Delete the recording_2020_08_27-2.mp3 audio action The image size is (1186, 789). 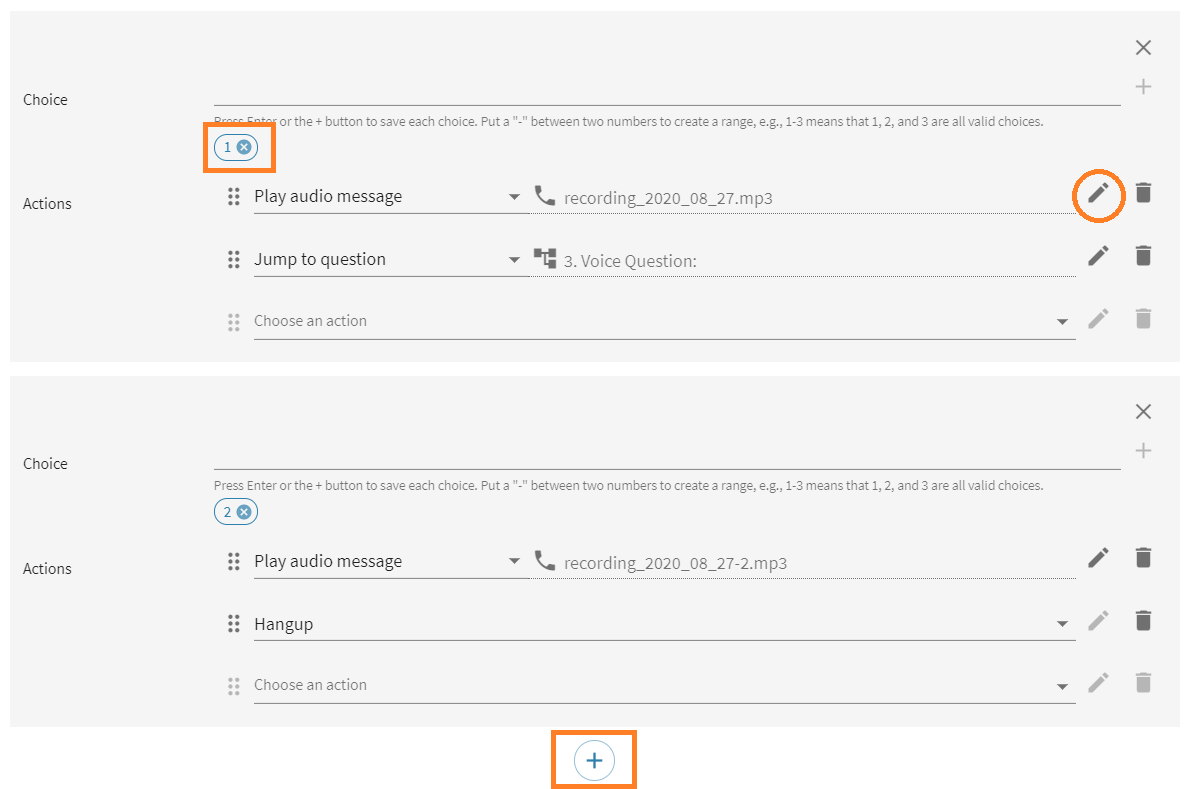coord(1143,558)
